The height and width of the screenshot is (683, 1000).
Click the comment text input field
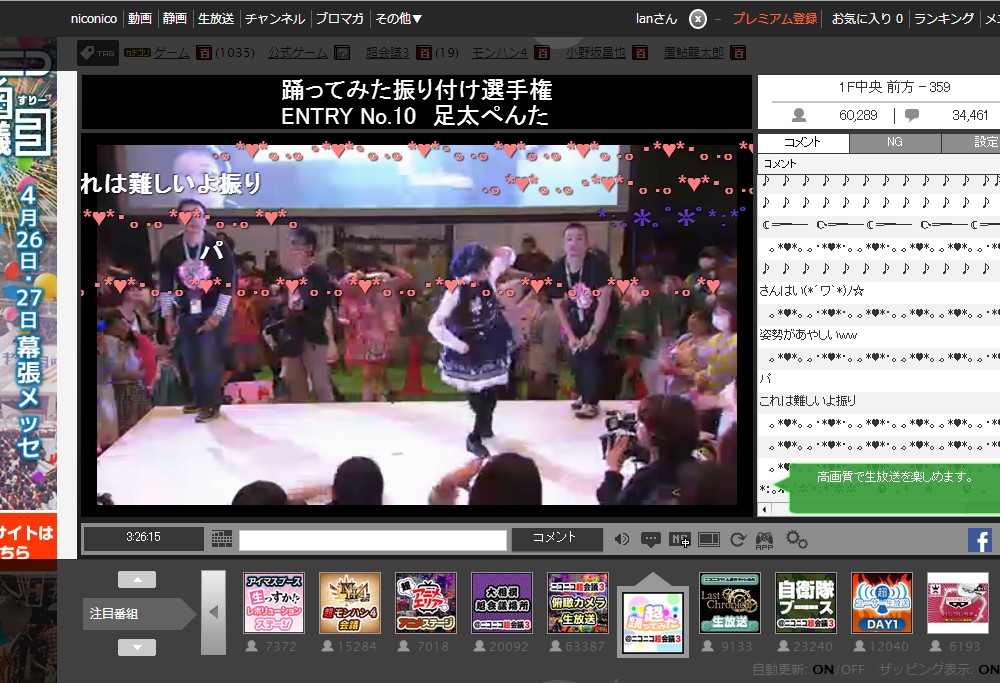pyautogui.click(x=372, y=540)
